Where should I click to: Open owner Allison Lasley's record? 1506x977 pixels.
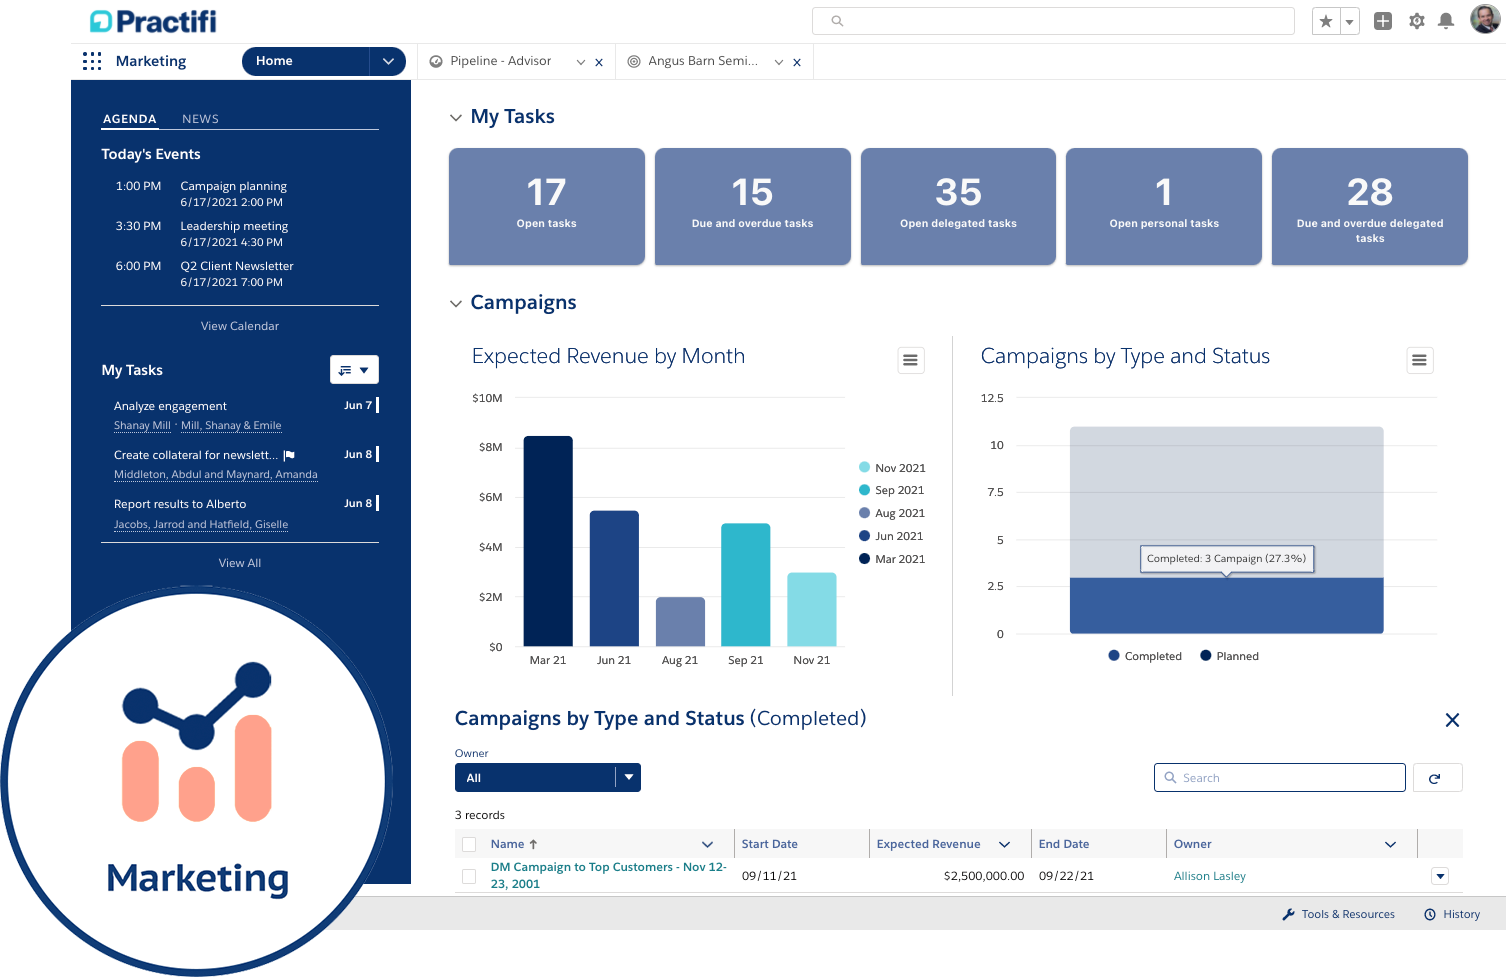tap(1209, 875)
